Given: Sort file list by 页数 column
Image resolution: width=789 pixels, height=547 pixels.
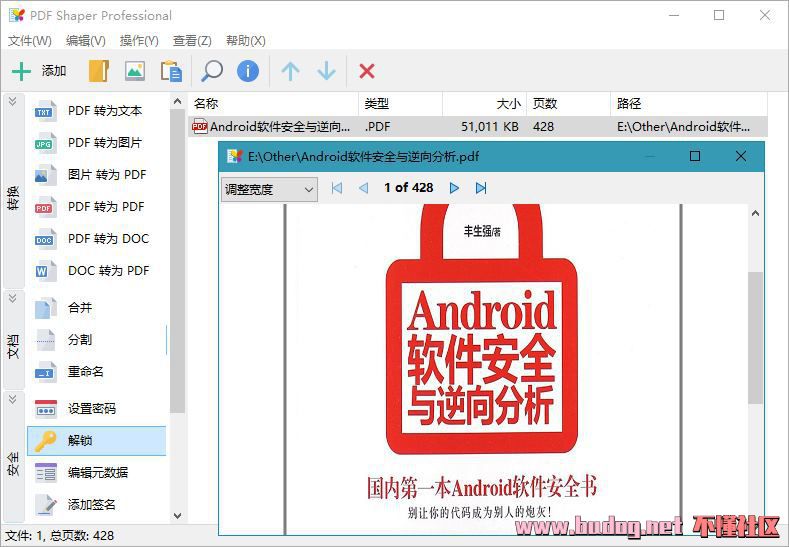Looking at the screenshot, I should pyautogui.click(x=569, y=104).
